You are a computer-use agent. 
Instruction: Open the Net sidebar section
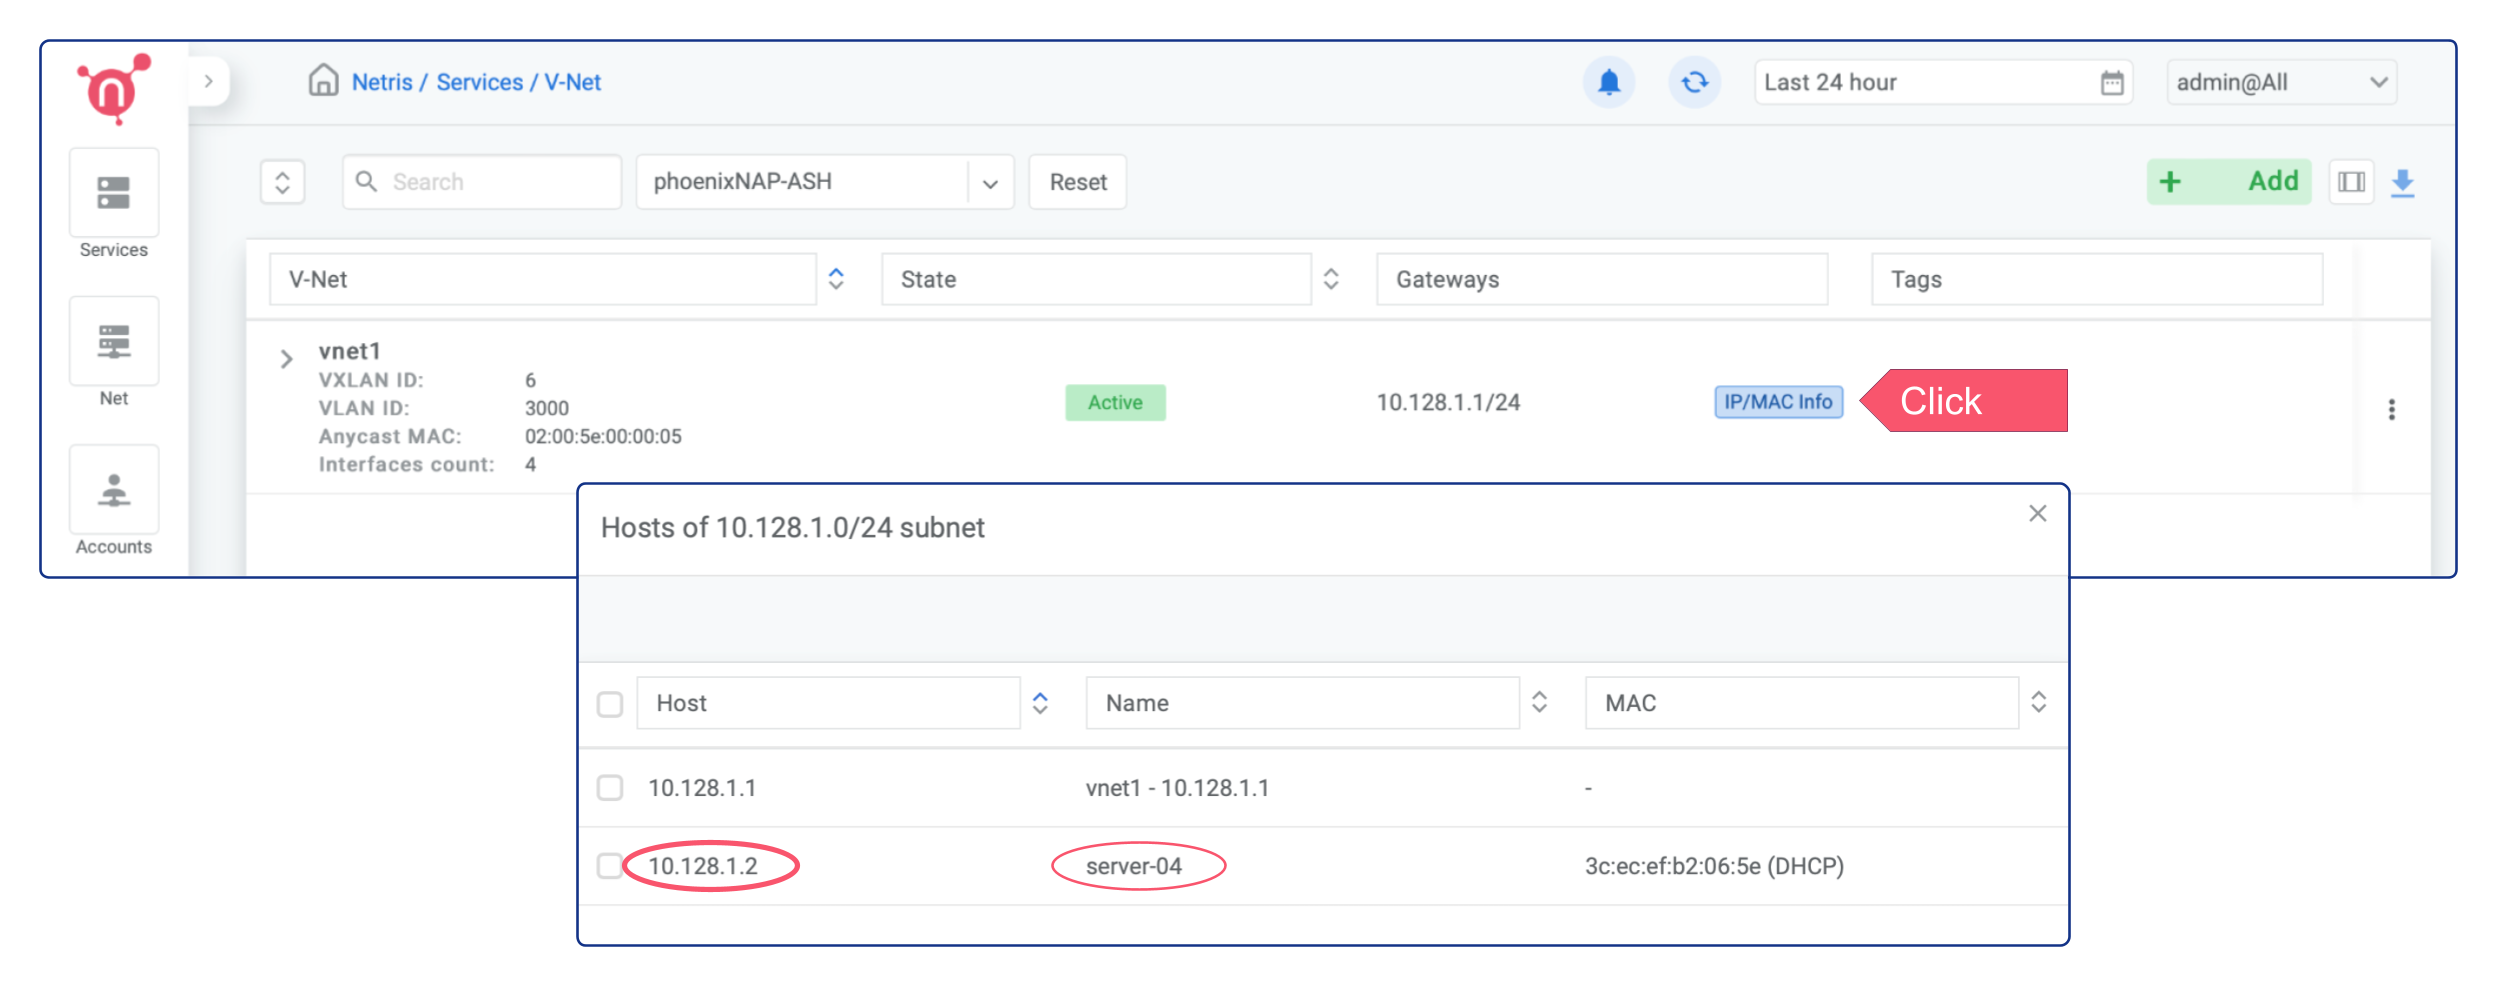click(x=114, y=341)
